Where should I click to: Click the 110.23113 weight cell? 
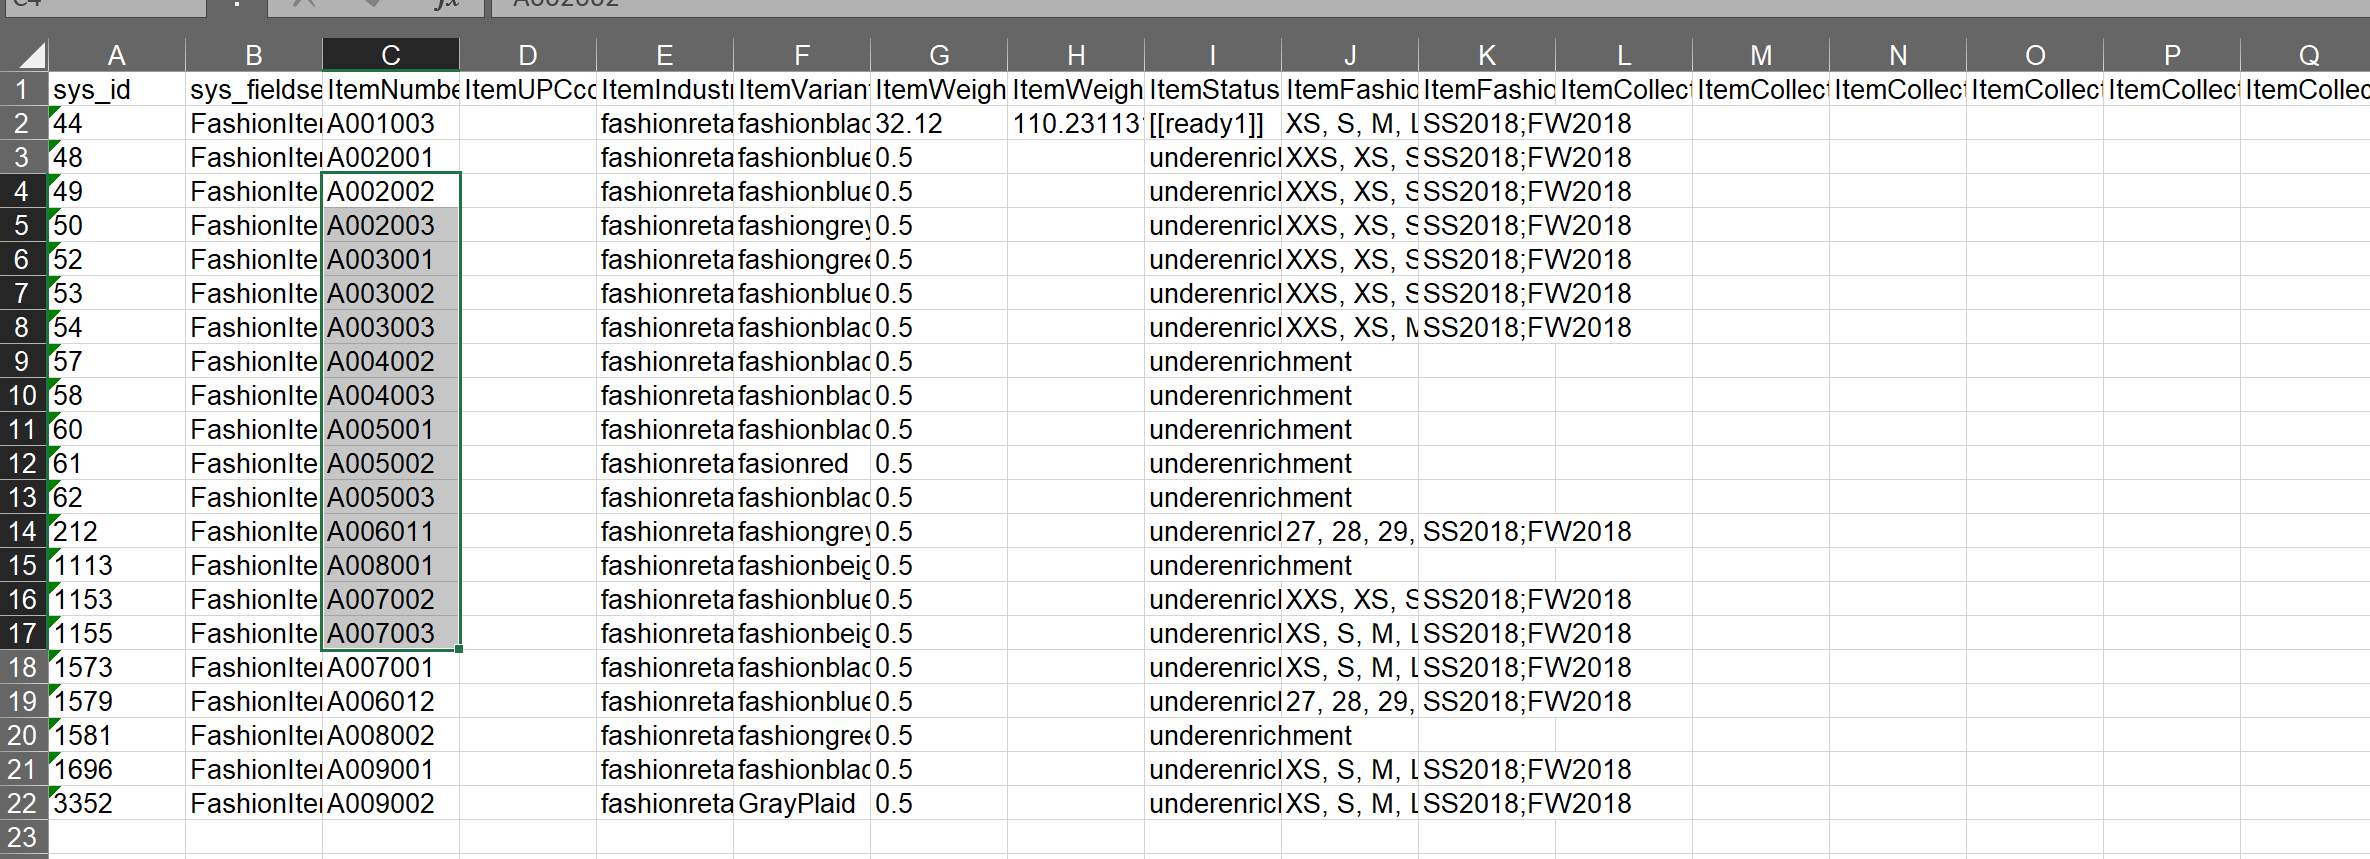[x=1075, y=124]
